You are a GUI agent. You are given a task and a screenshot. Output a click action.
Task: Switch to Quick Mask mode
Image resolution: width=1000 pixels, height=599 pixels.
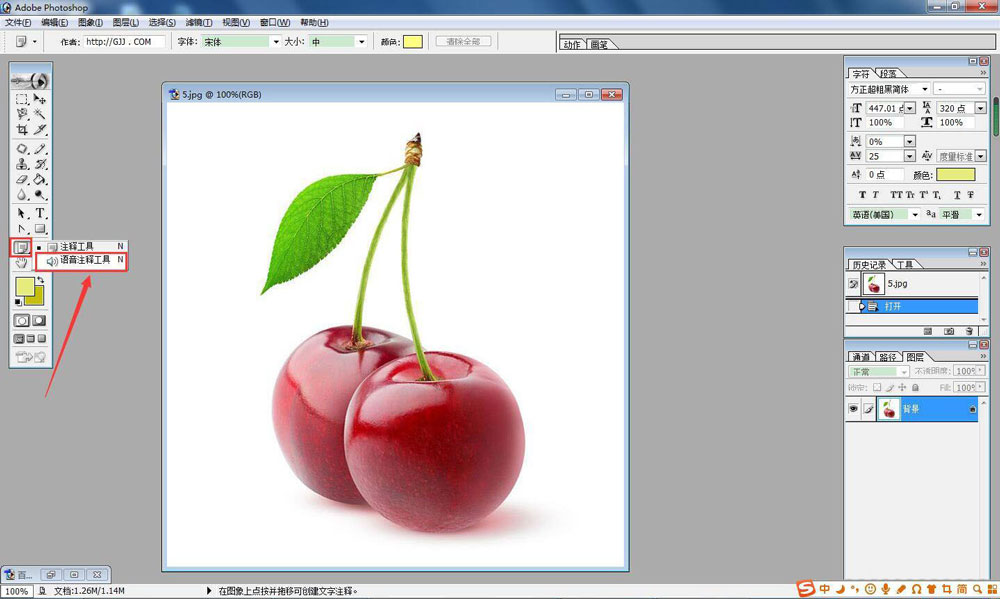click(39, 320)
